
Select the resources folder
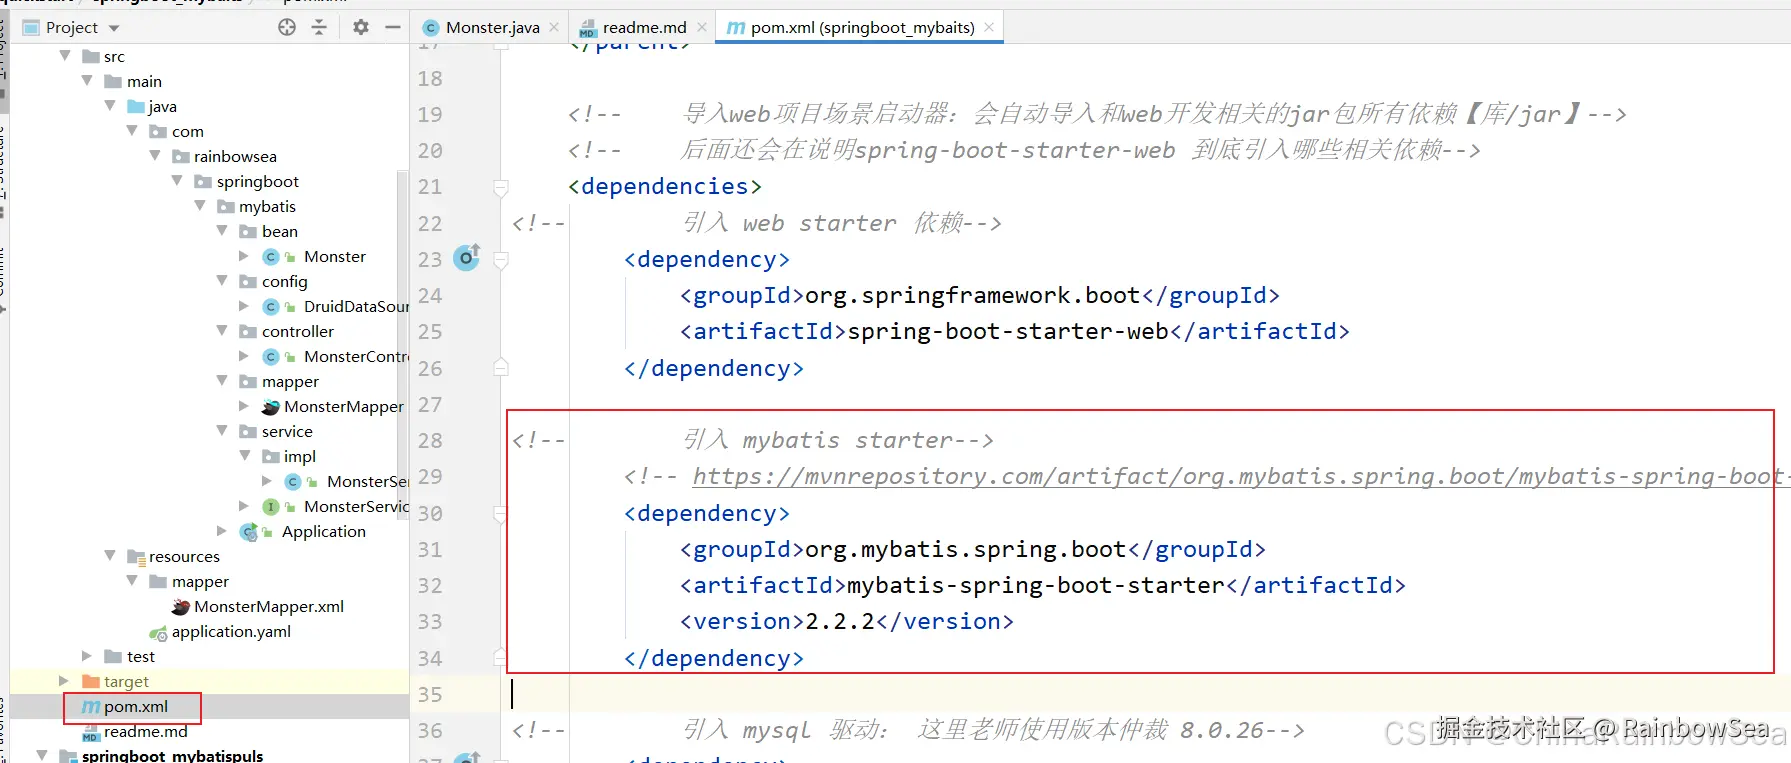click(x=184, y=557)
